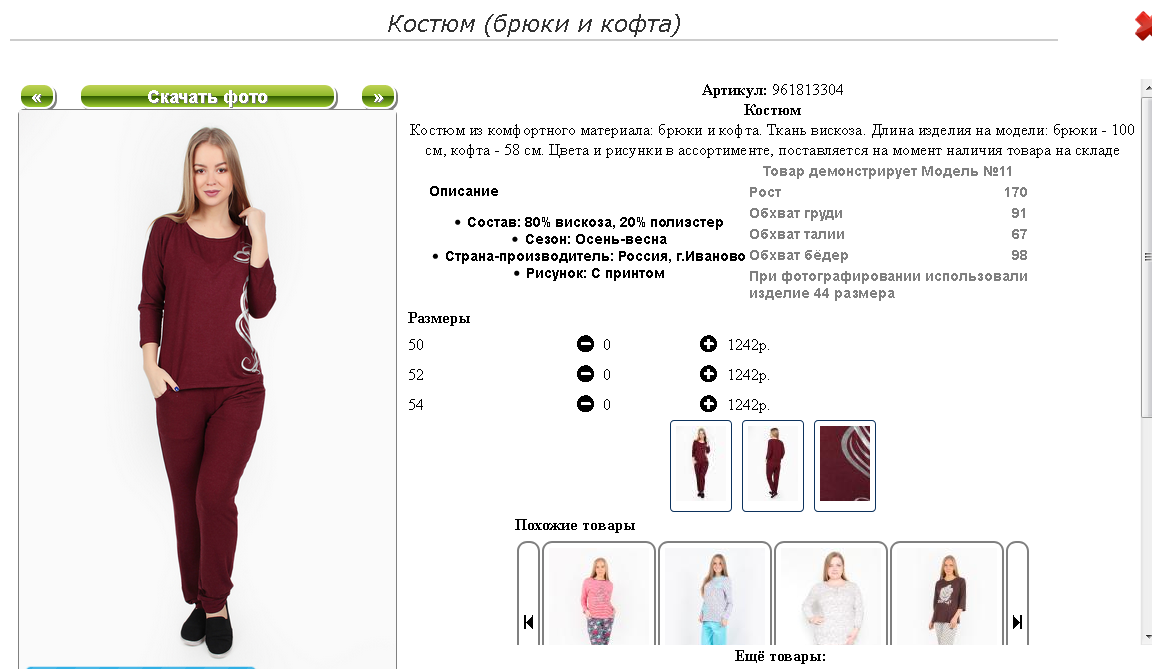Increase quantity for size 54
Image resolution: width=1152 pixels, height=669 pixels.
[x=708, y=404]
